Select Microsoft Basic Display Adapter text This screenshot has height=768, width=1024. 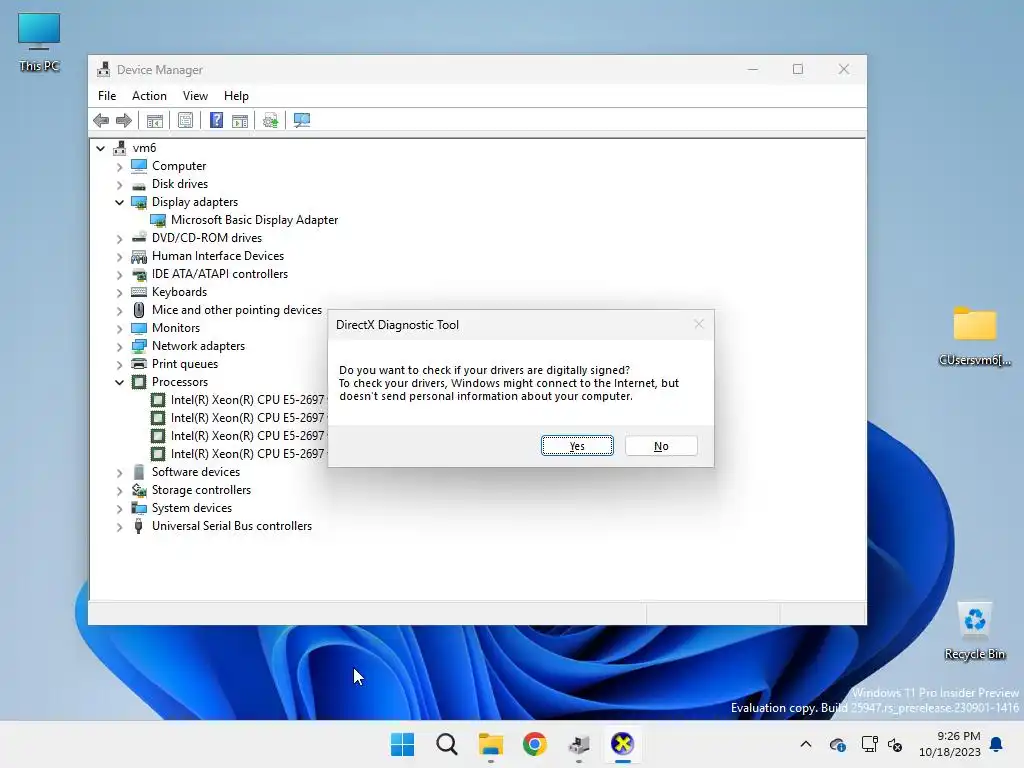point(255,220)
